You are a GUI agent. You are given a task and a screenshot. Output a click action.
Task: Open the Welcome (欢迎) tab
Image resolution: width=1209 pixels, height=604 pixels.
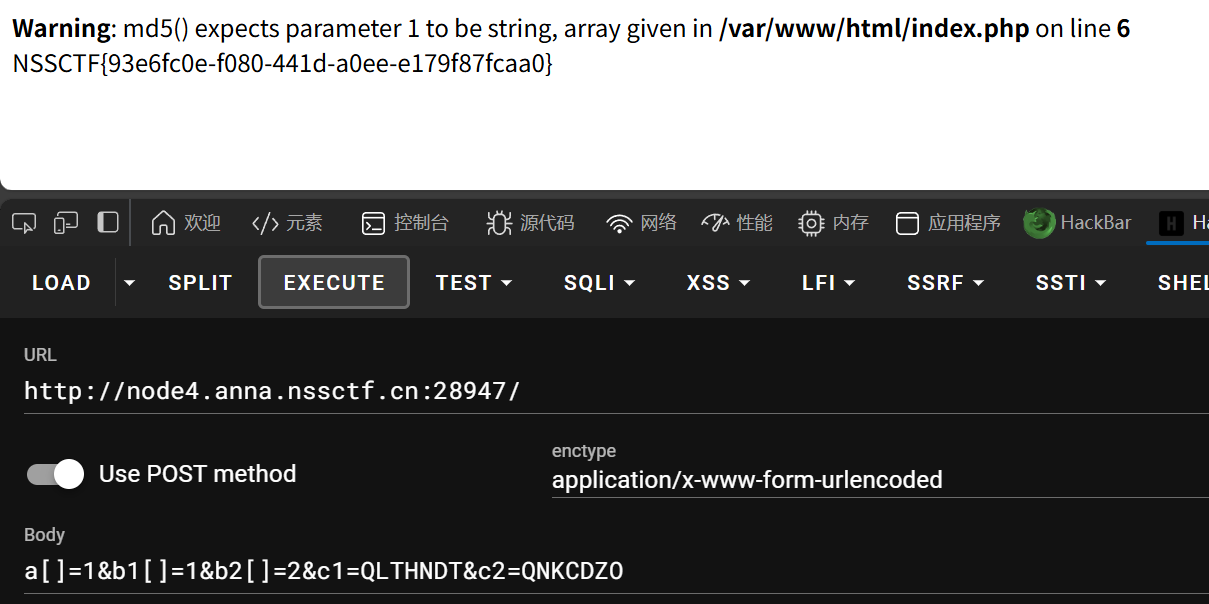click(186, 223)
